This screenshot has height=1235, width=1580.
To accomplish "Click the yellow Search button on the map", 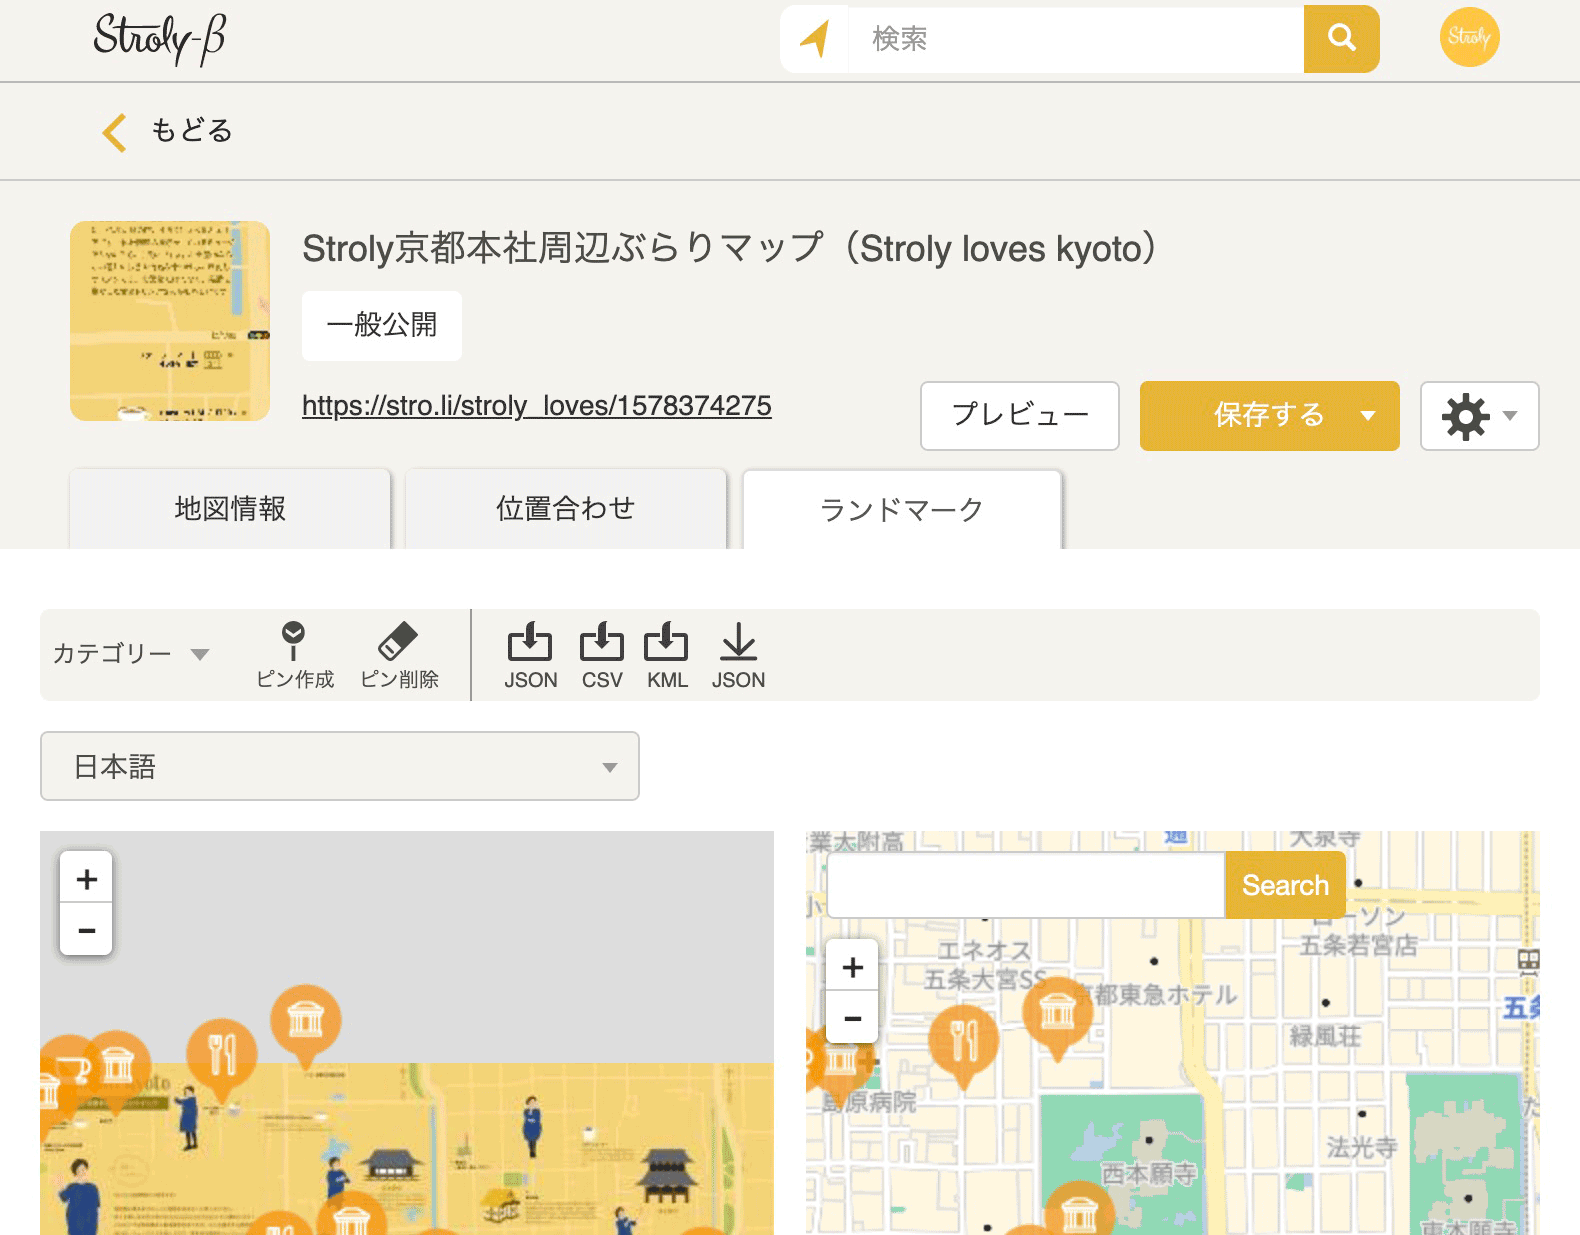I will [x=1284, y=885].
